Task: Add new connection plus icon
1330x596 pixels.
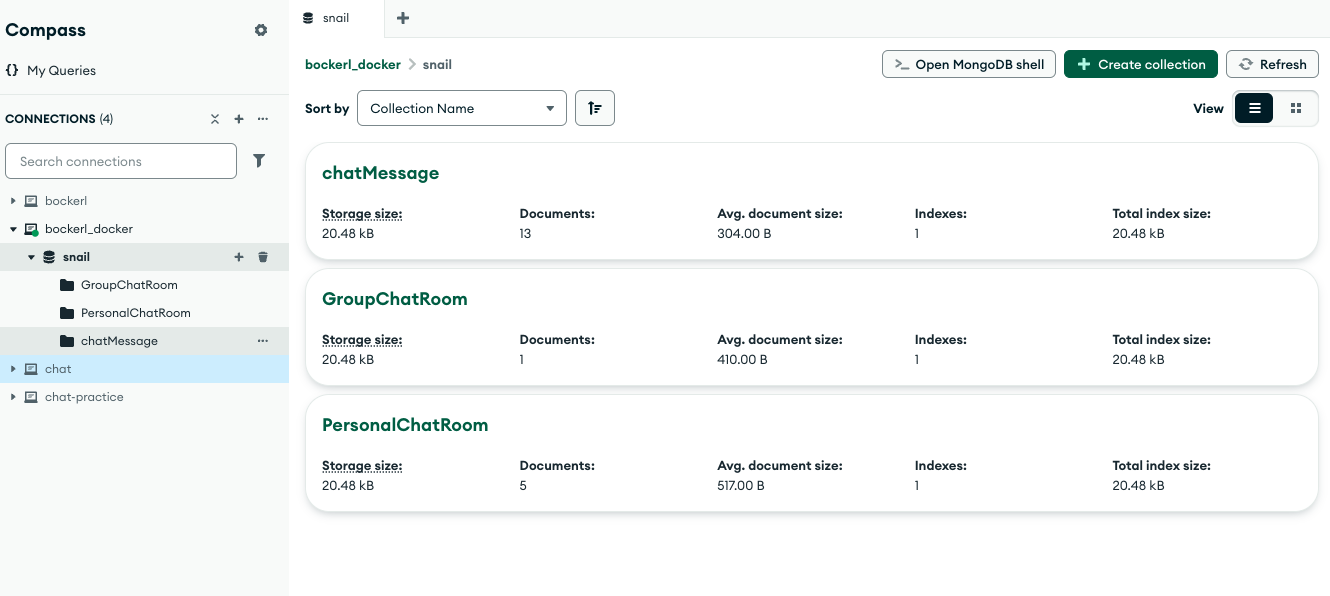Action: pyautogui.click(x=239, y=119)
